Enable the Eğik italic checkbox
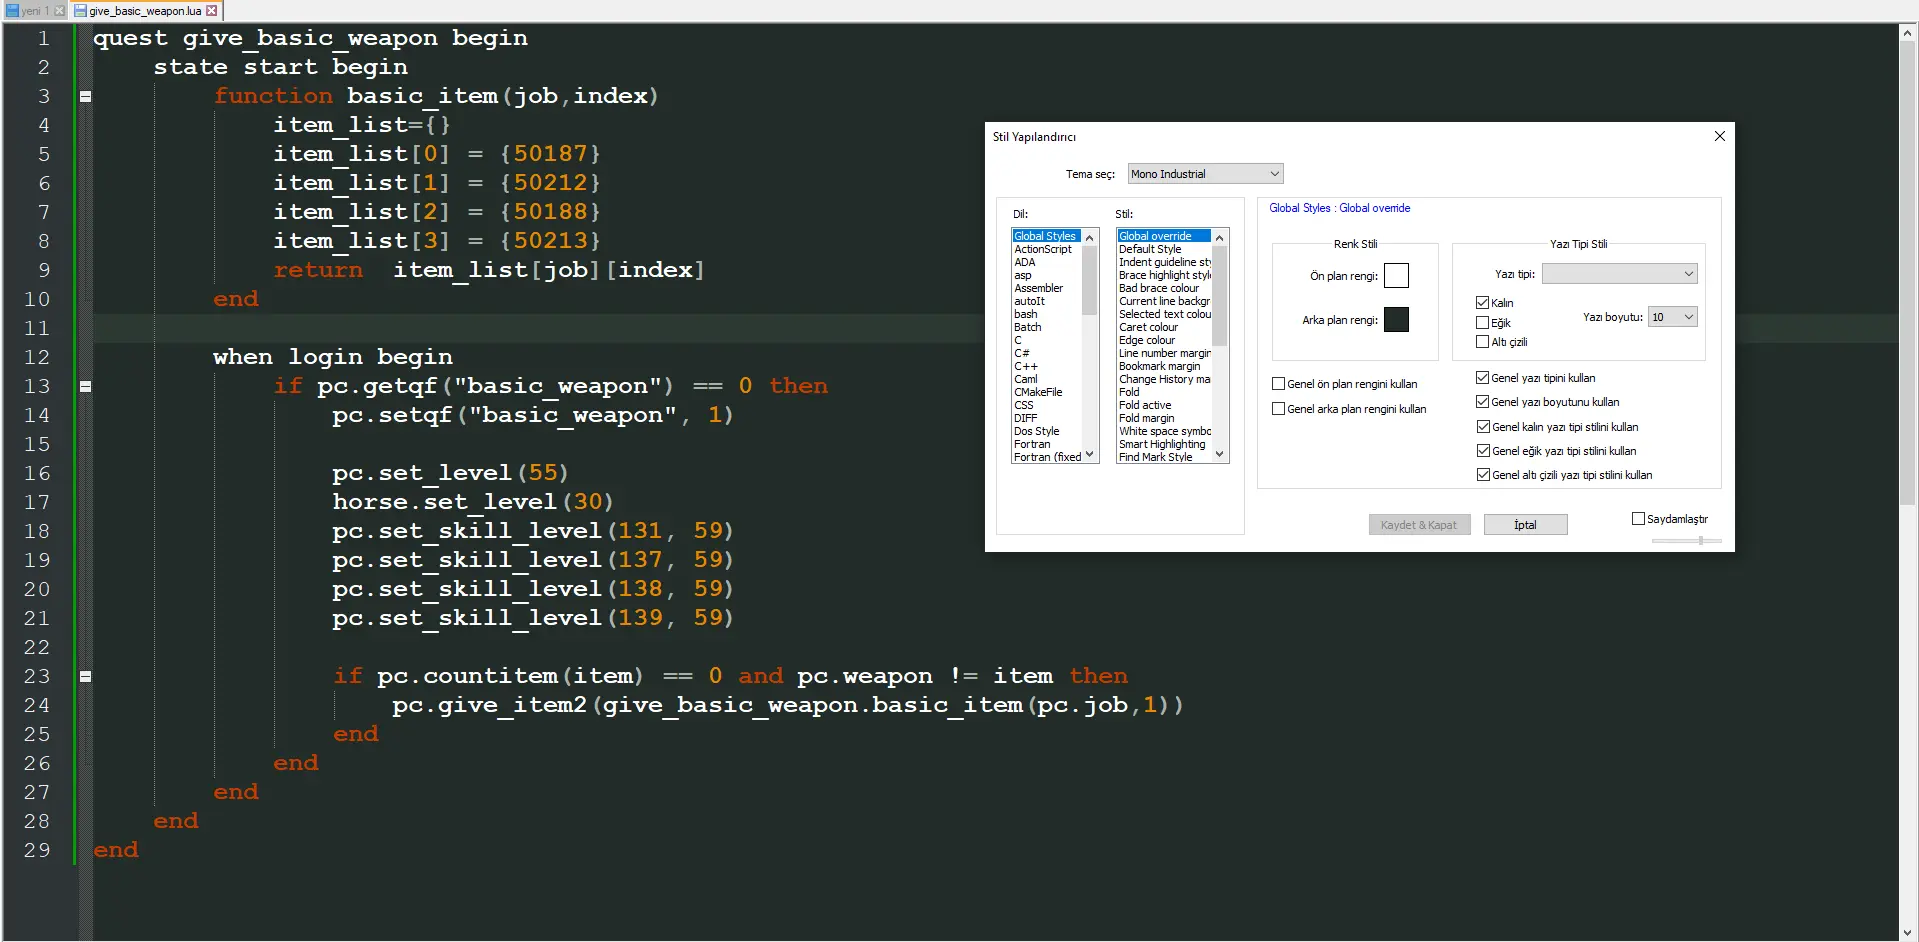The width and height of the screenshot is (1919, 942). [1482, 323]
